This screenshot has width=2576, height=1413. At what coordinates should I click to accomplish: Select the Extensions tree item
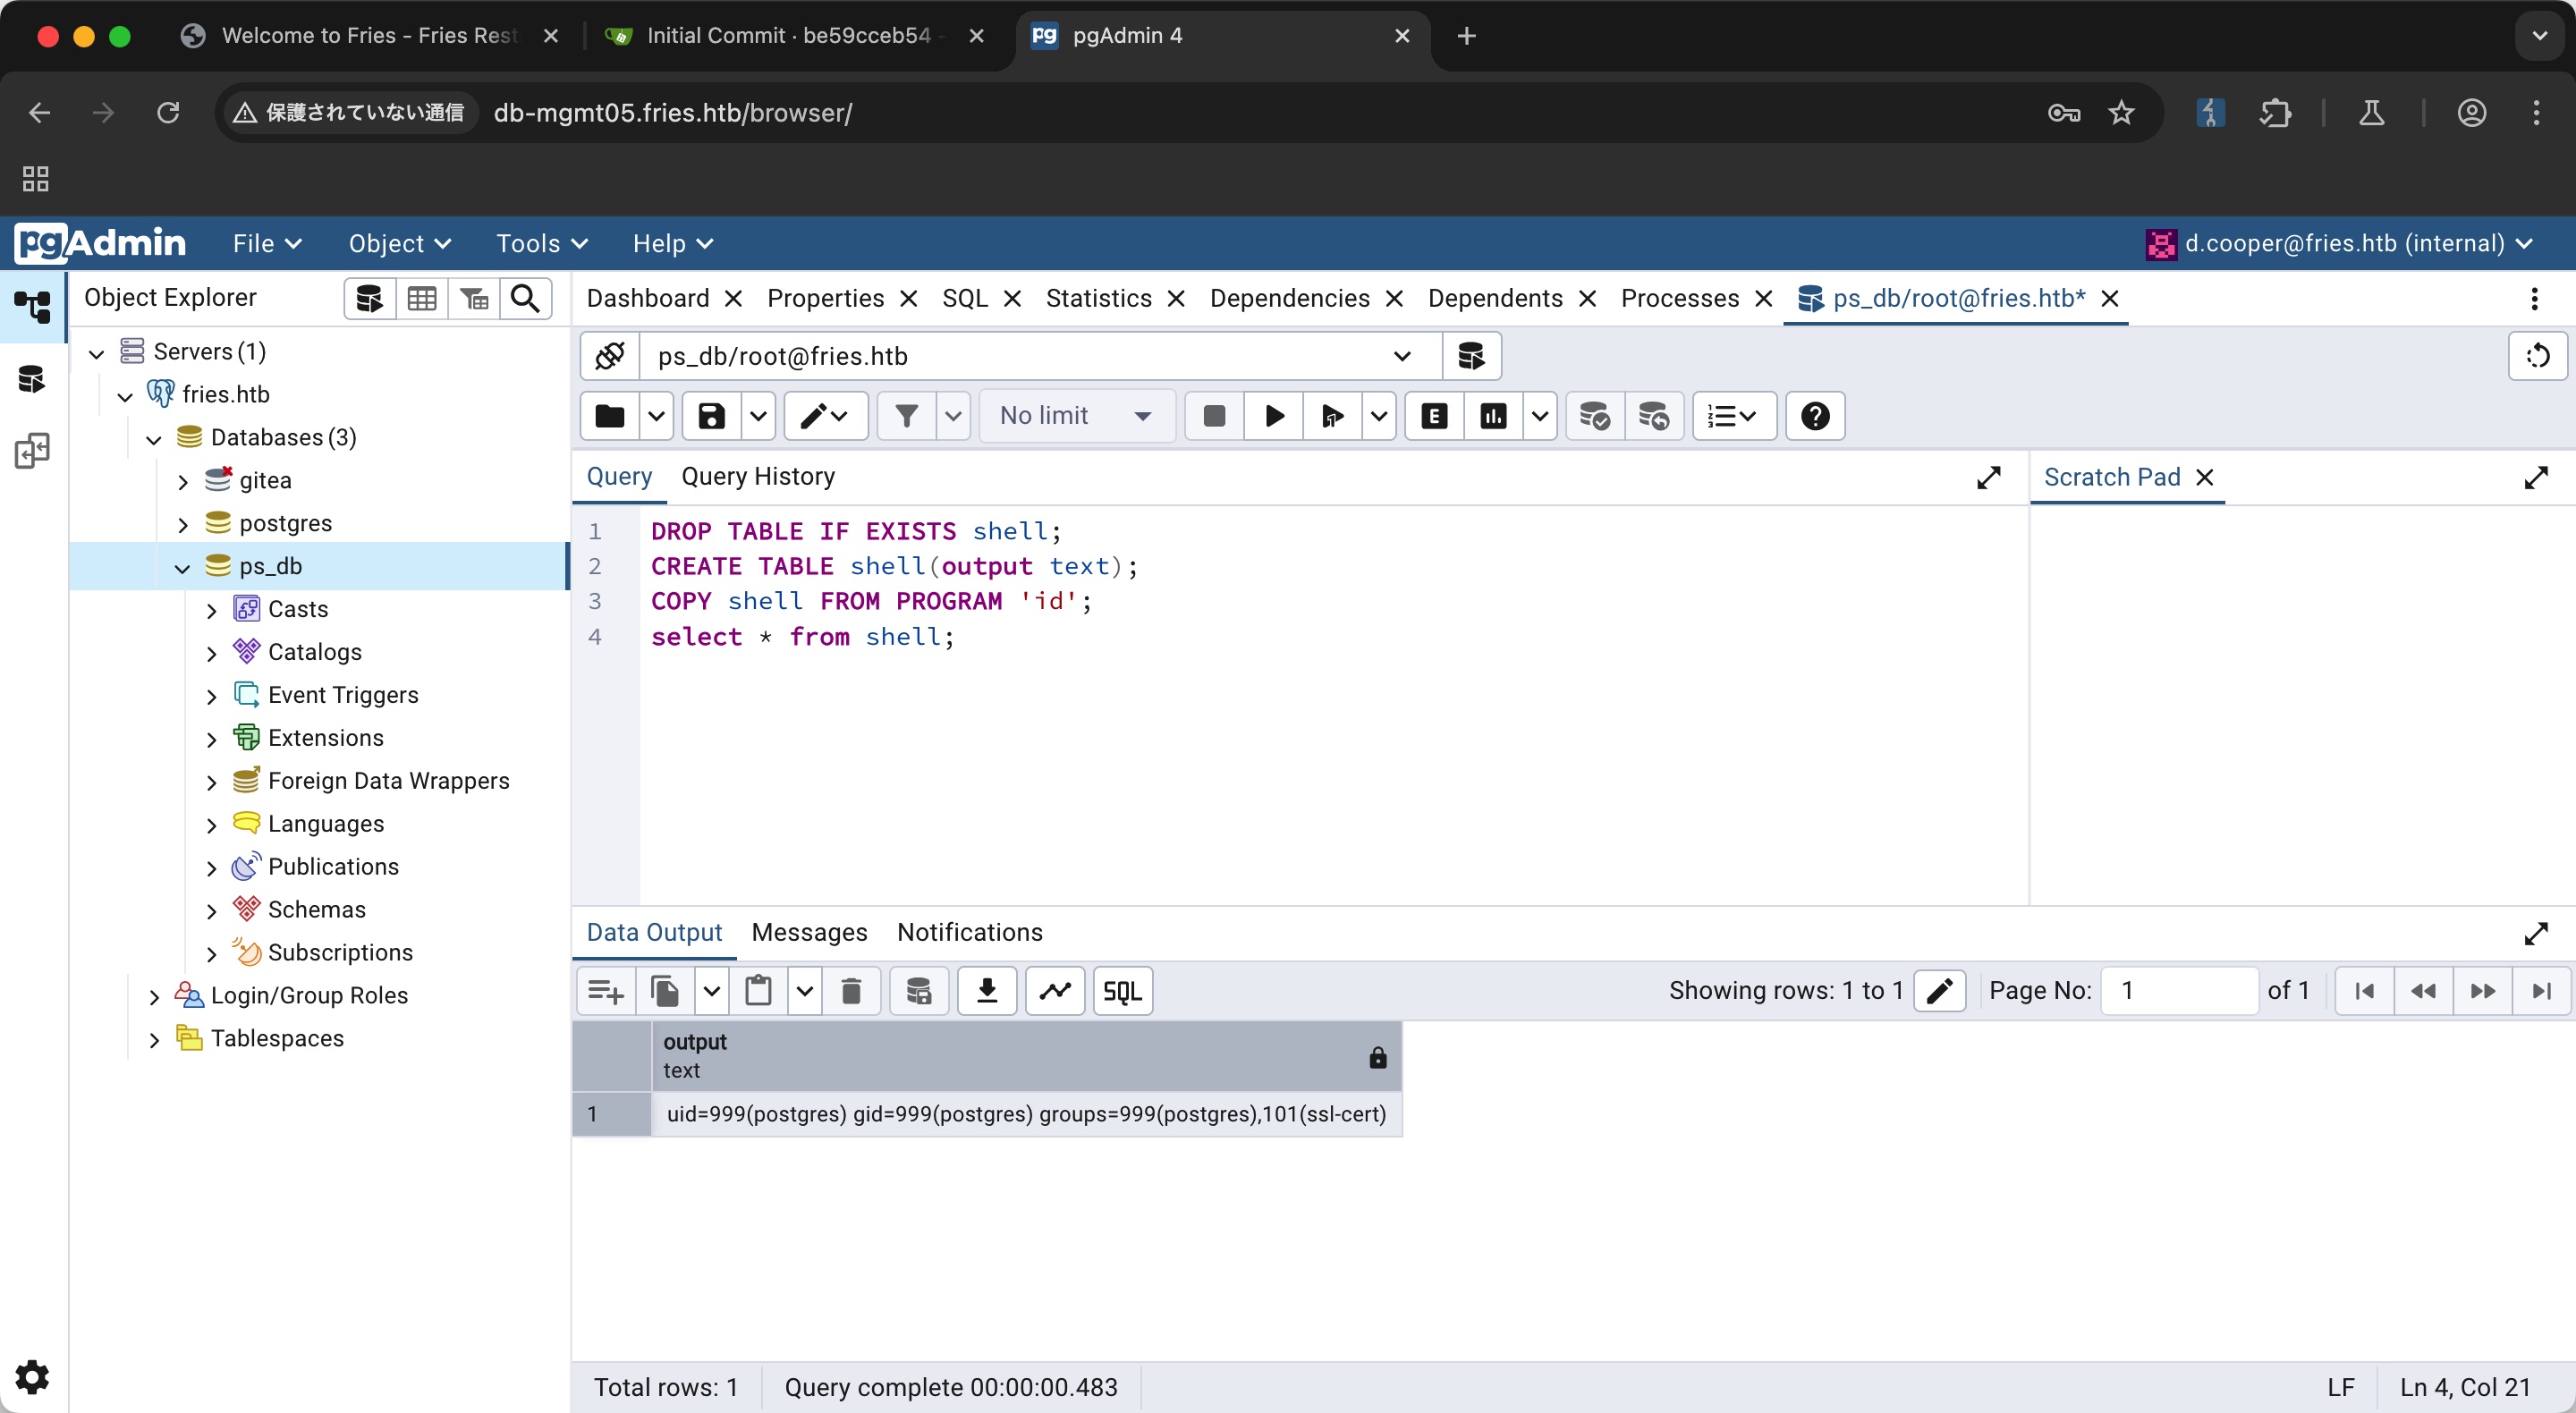pyautogui.click(x=326, y=738)
